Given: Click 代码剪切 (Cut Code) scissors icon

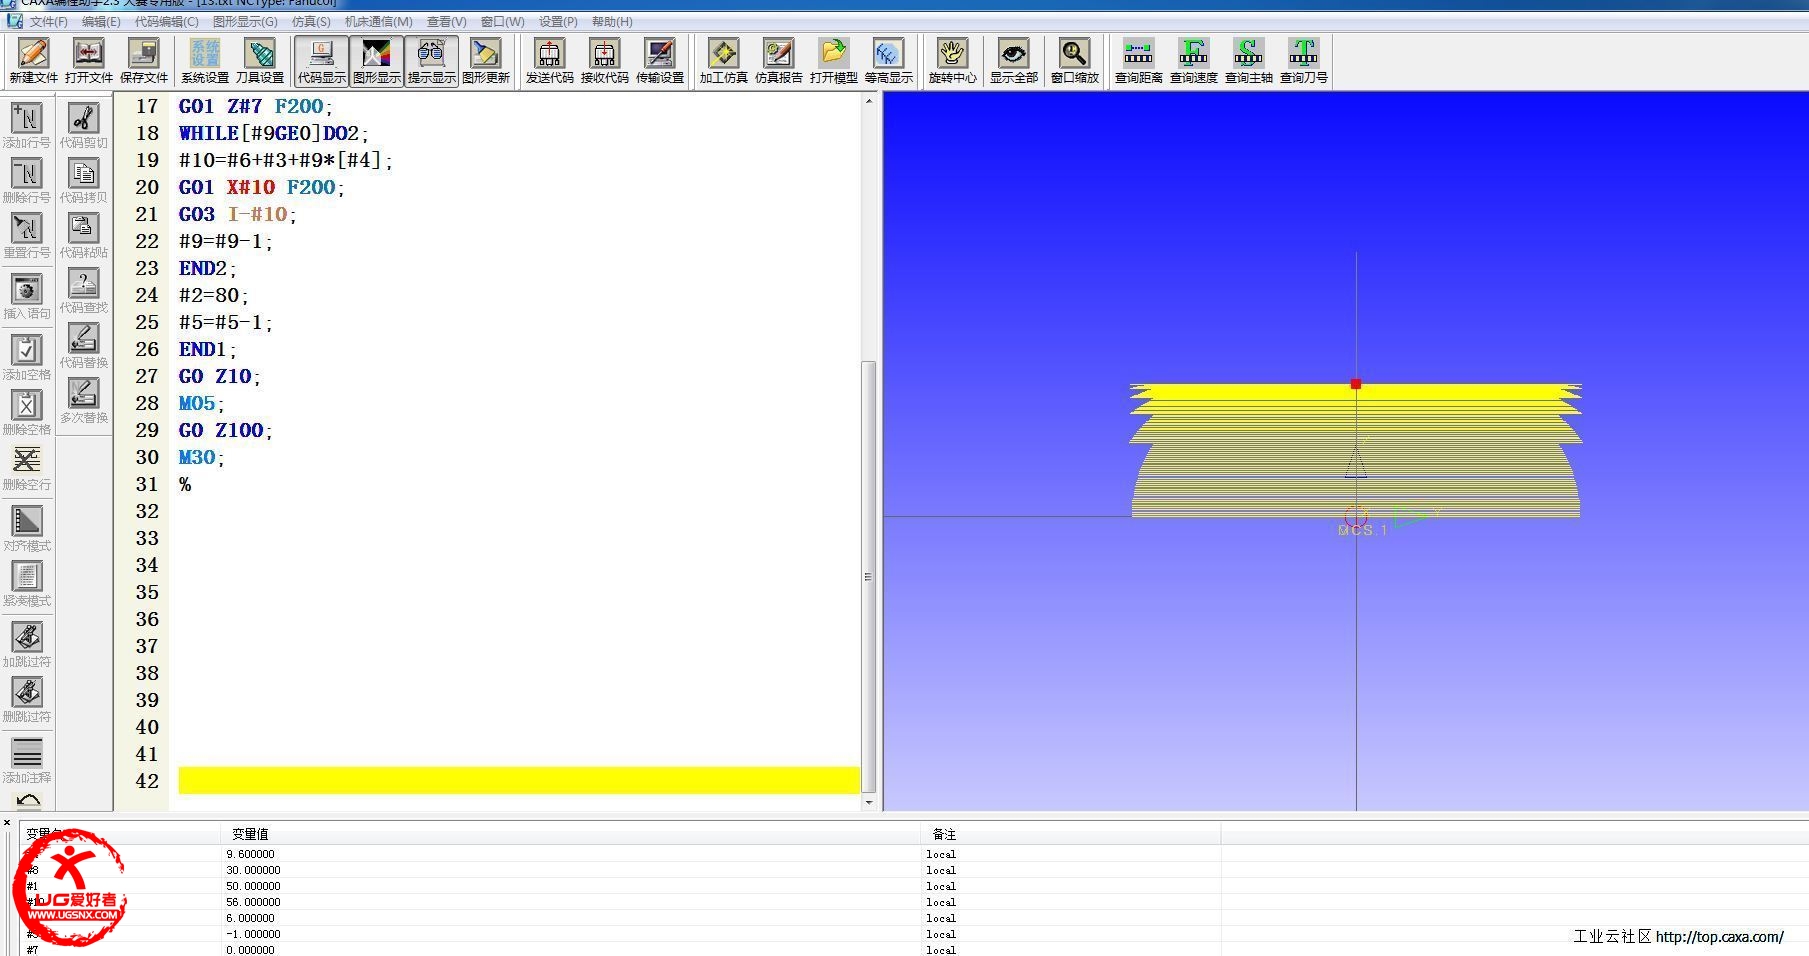Looking at the screenshot, I should (x=84, y=125).
